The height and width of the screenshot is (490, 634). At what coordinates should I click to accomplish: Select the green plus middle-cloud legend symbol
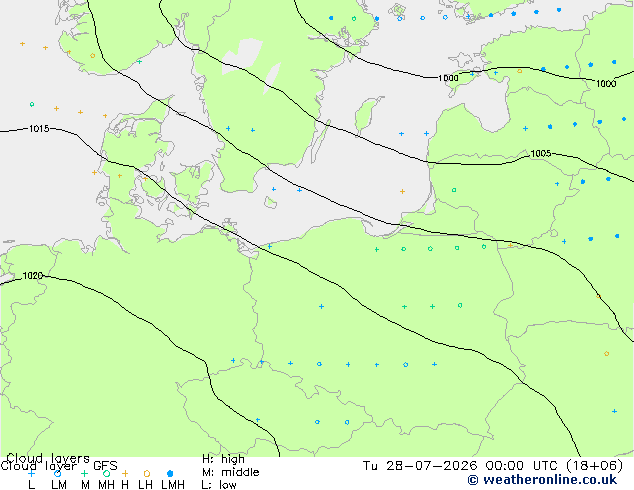84,473
